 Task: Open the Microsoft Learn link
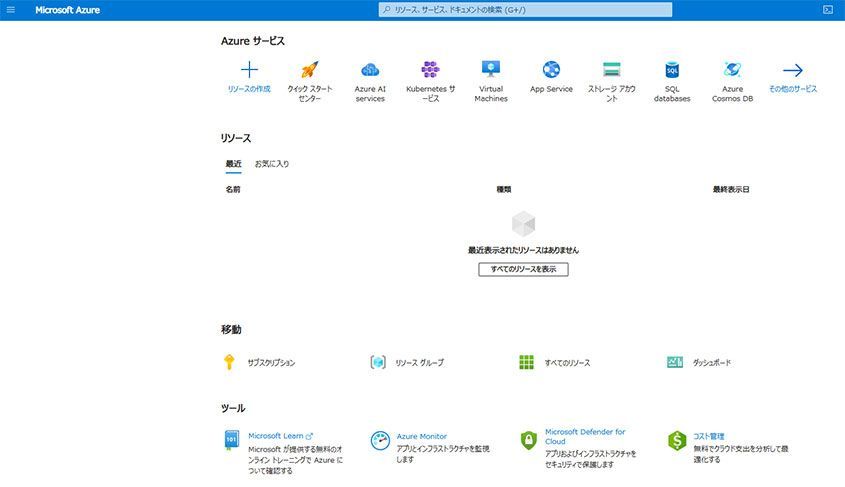coord(276,436)
